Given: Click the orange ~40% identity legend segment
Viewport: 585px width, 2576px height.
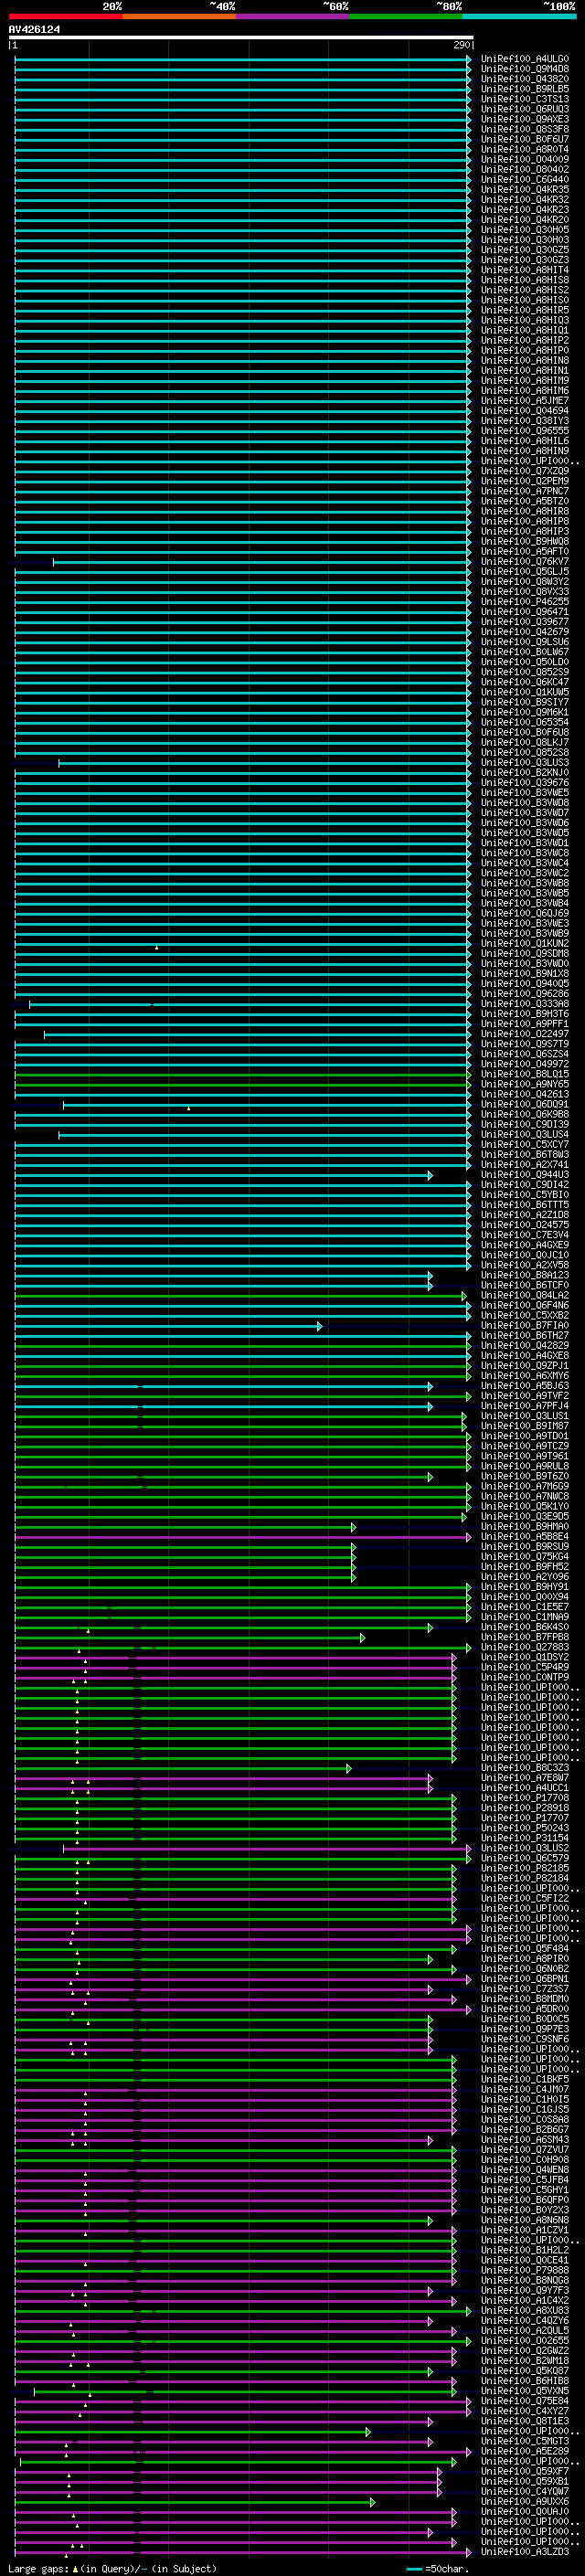Looking at the screenshot, I should (179, 16).
